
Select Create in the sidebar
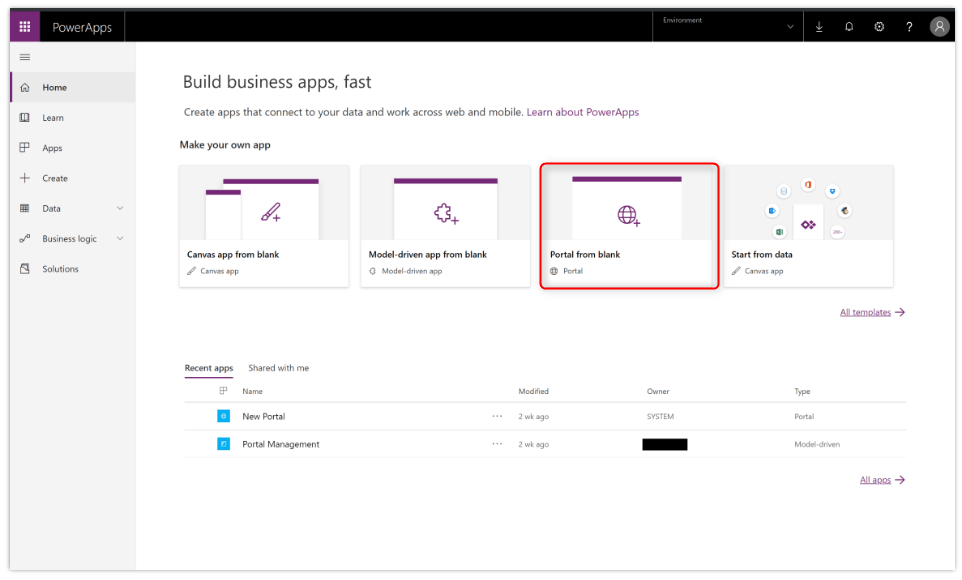pyautogui.click(x=73, y=178)
